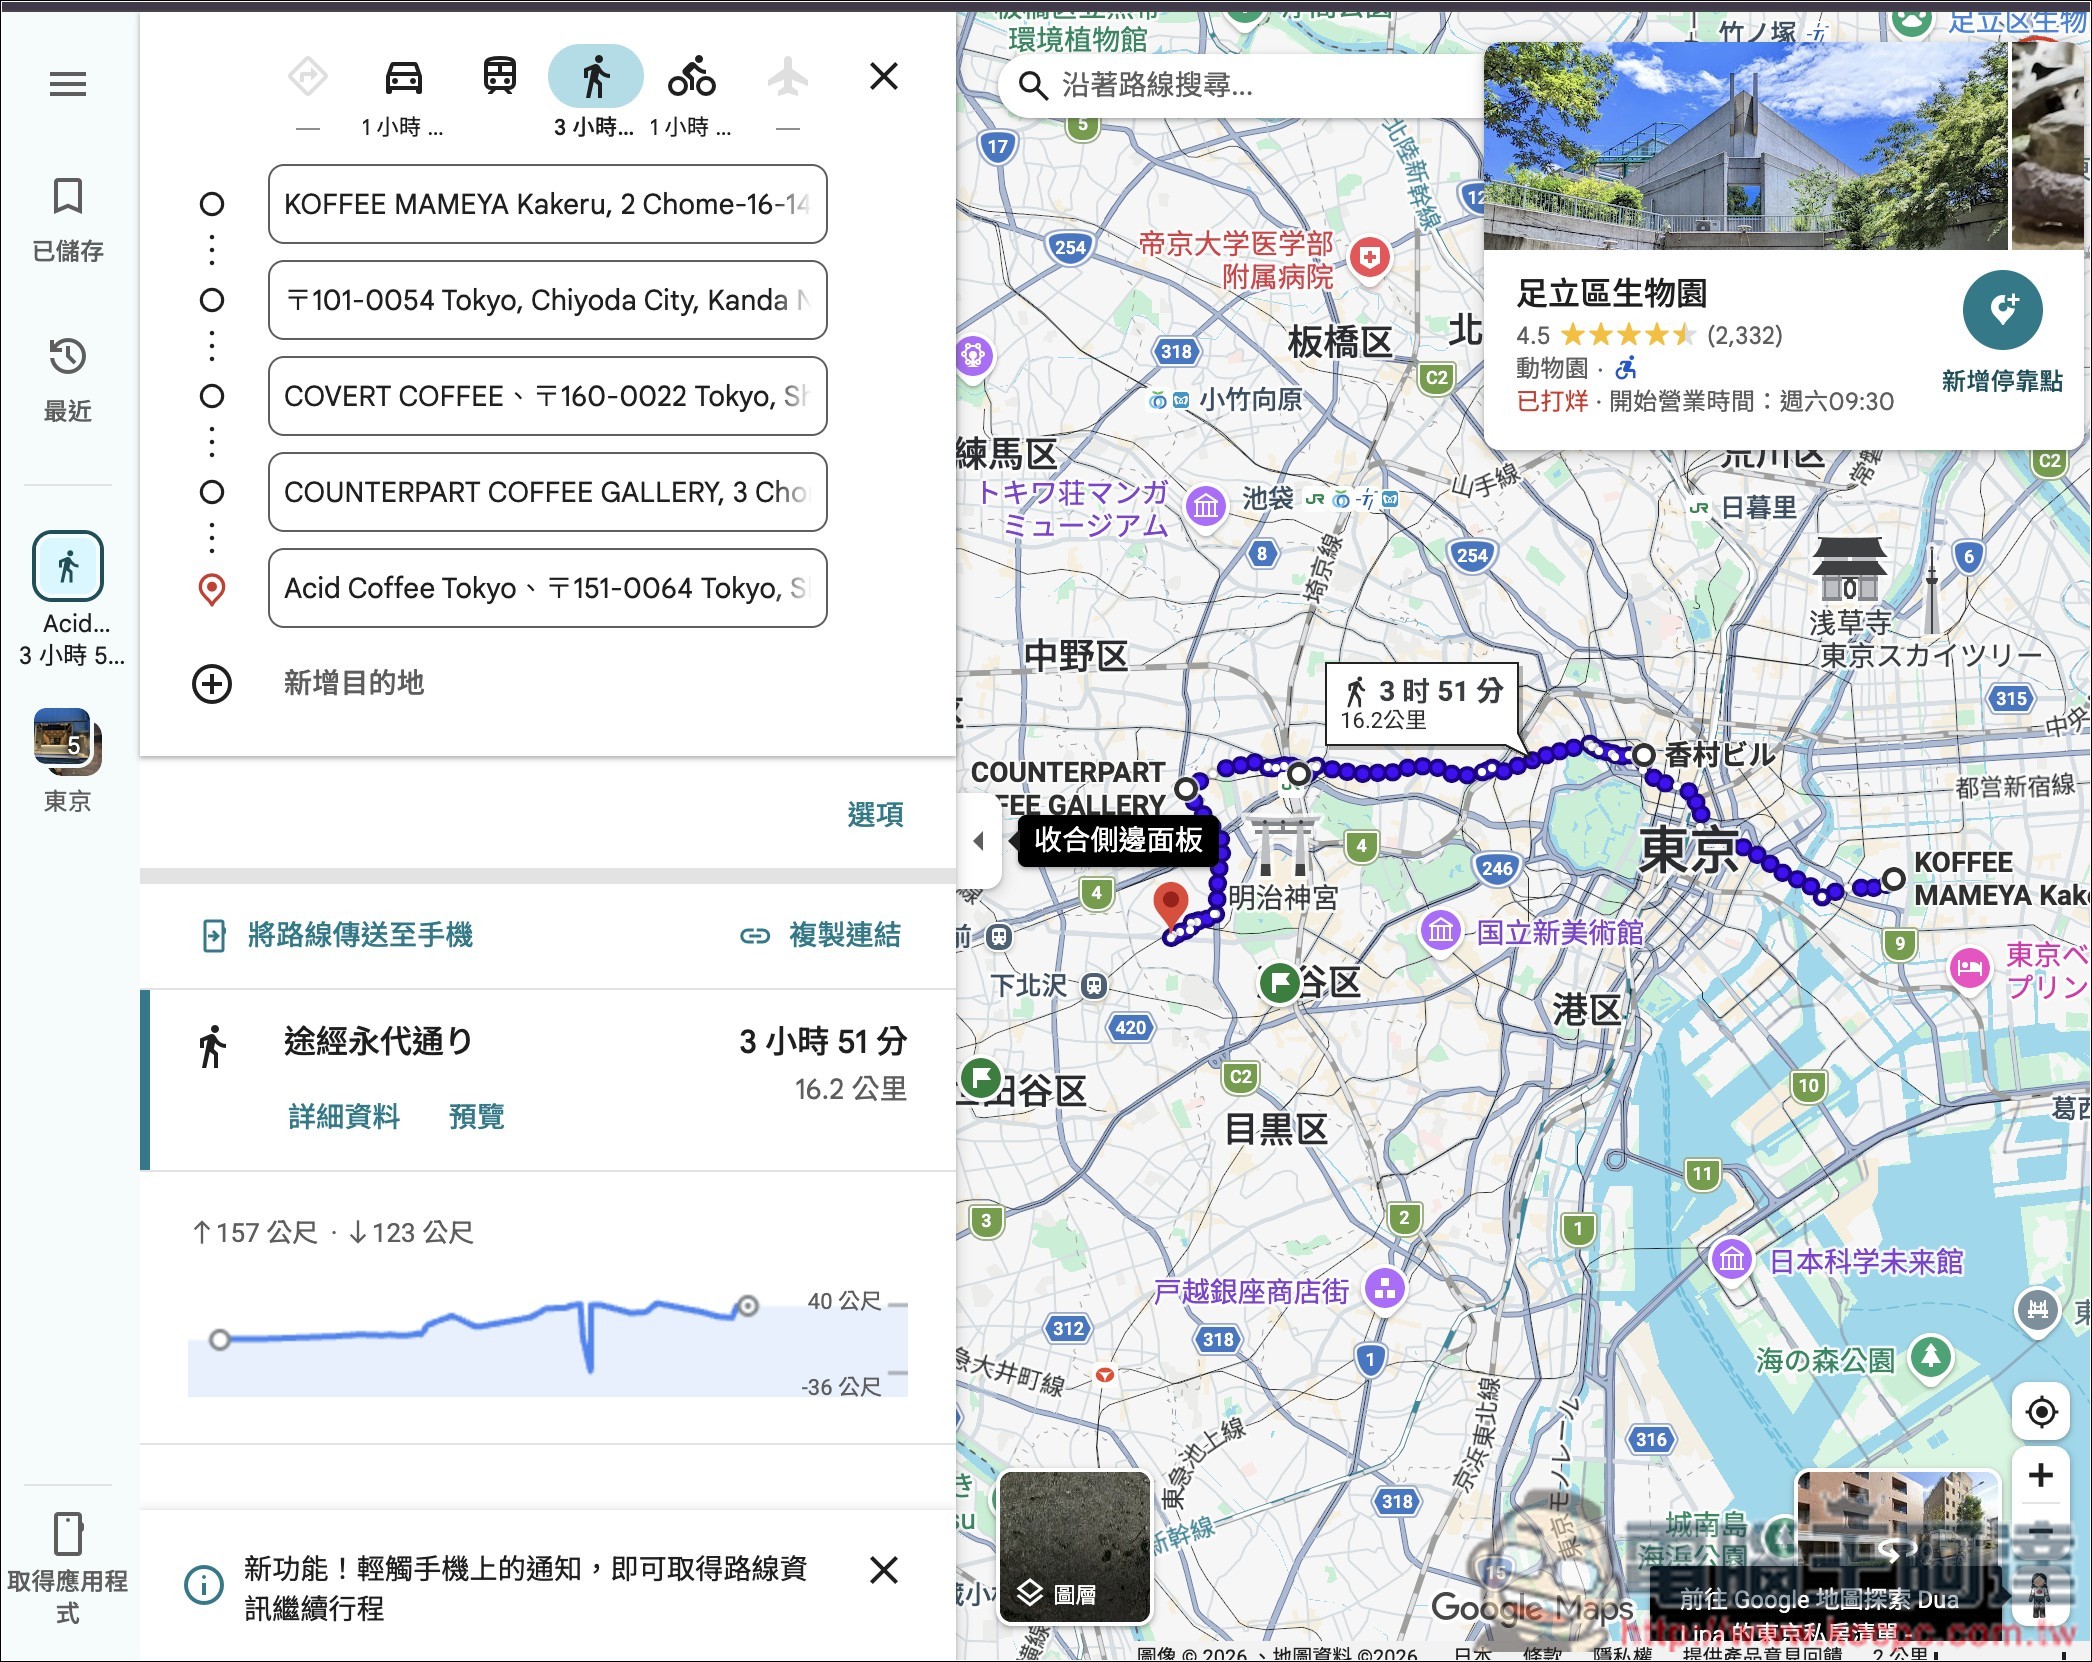Click the 帝京大学医学部附属病院 hospital marker
Viewport: 2092px width, 1662px height.
coord(1370,259)
